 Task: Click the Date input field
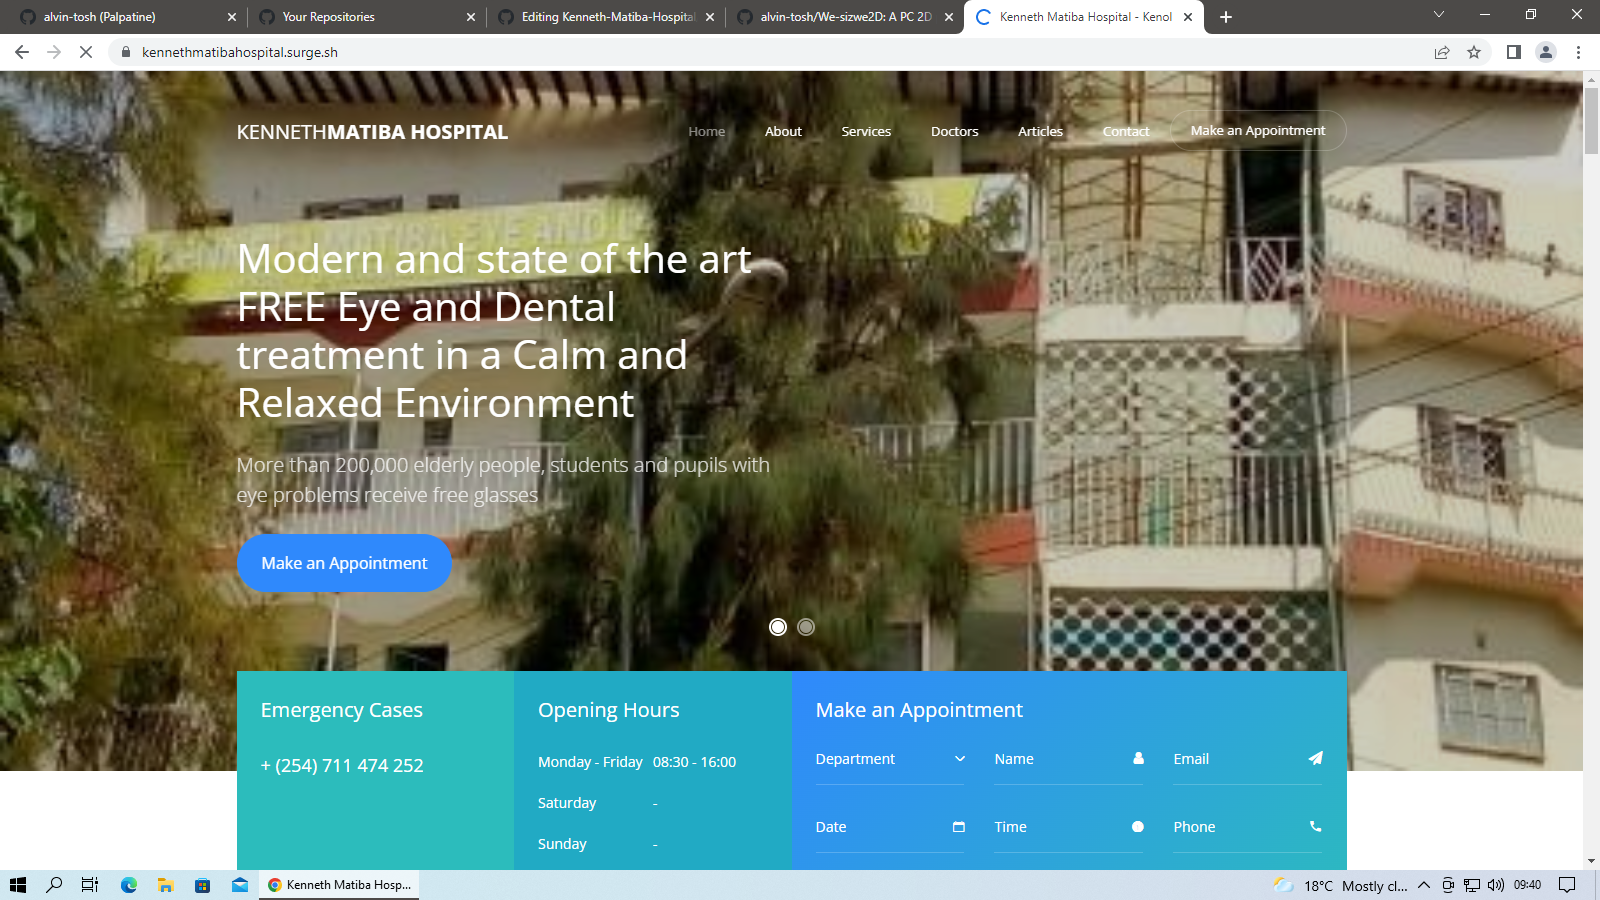click(x=890, y=827)
